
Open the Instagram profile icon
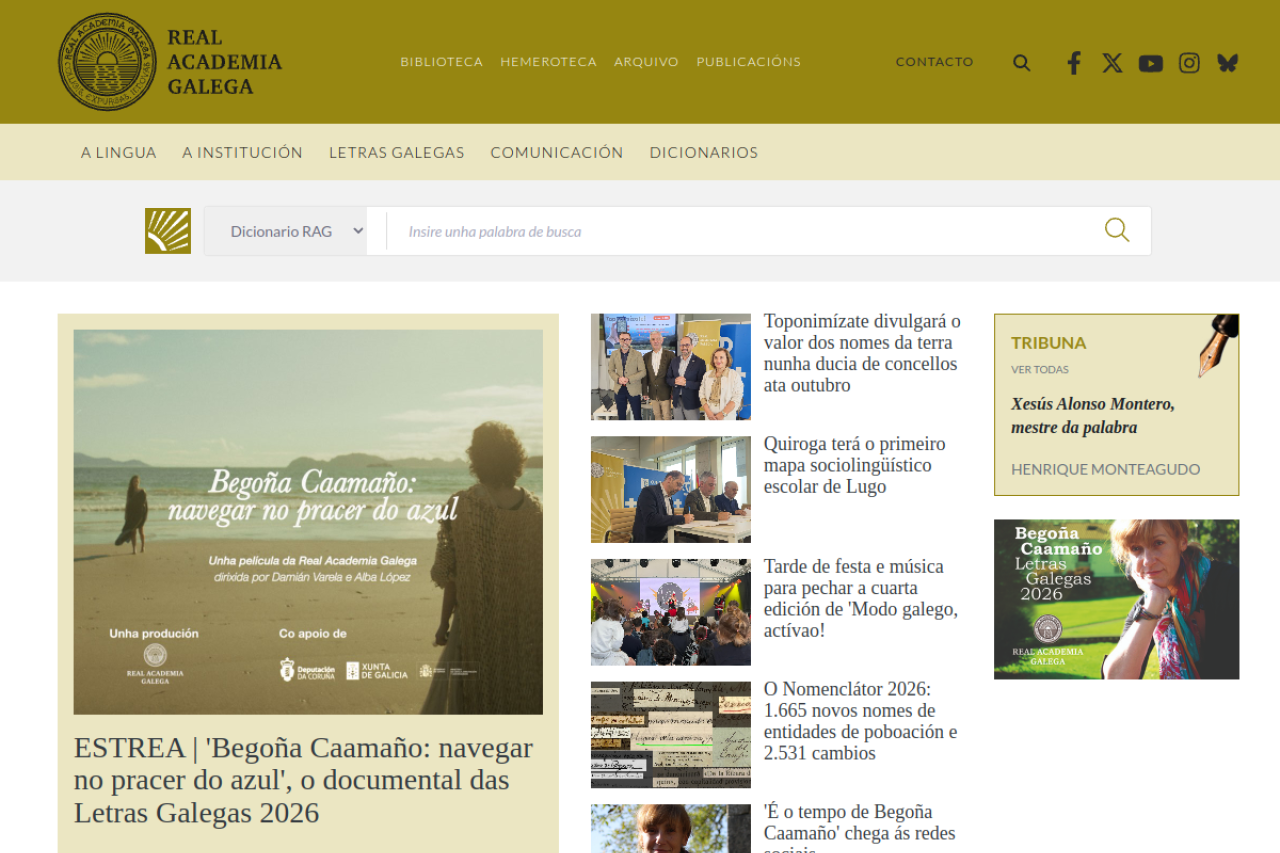point(1189,63)
